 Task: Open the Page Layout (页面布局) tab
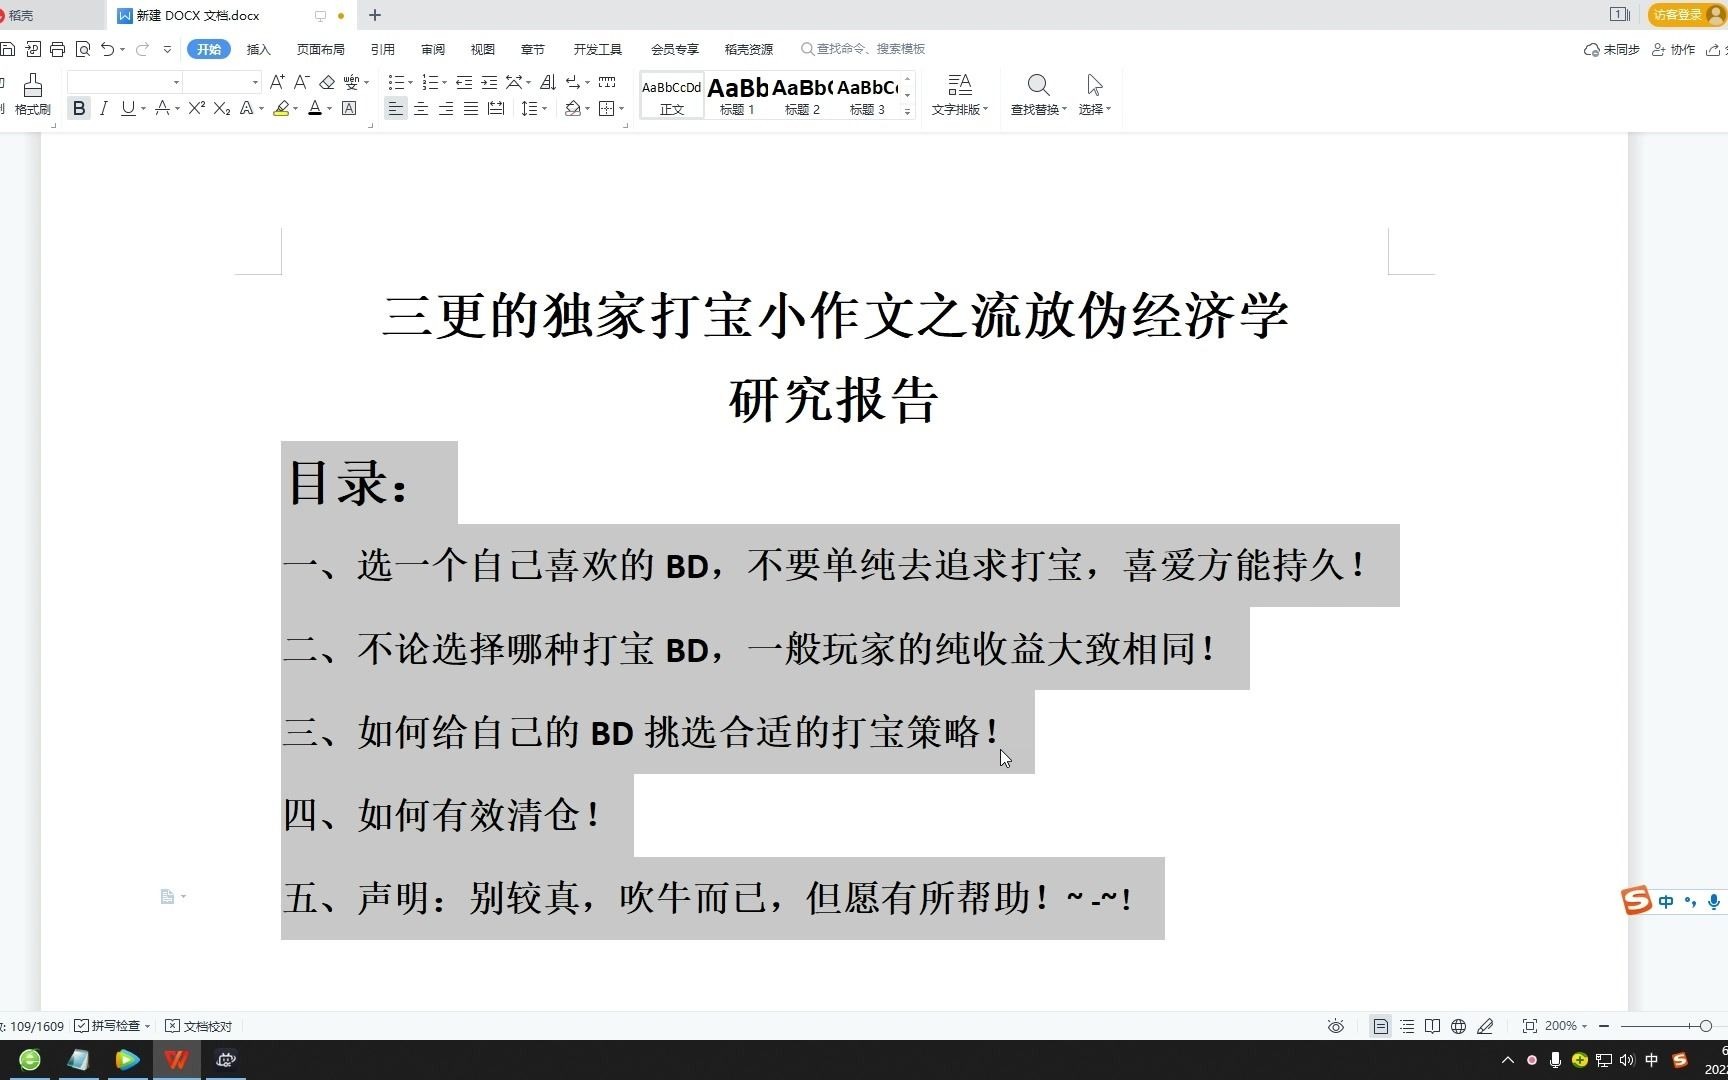point(320,49)
